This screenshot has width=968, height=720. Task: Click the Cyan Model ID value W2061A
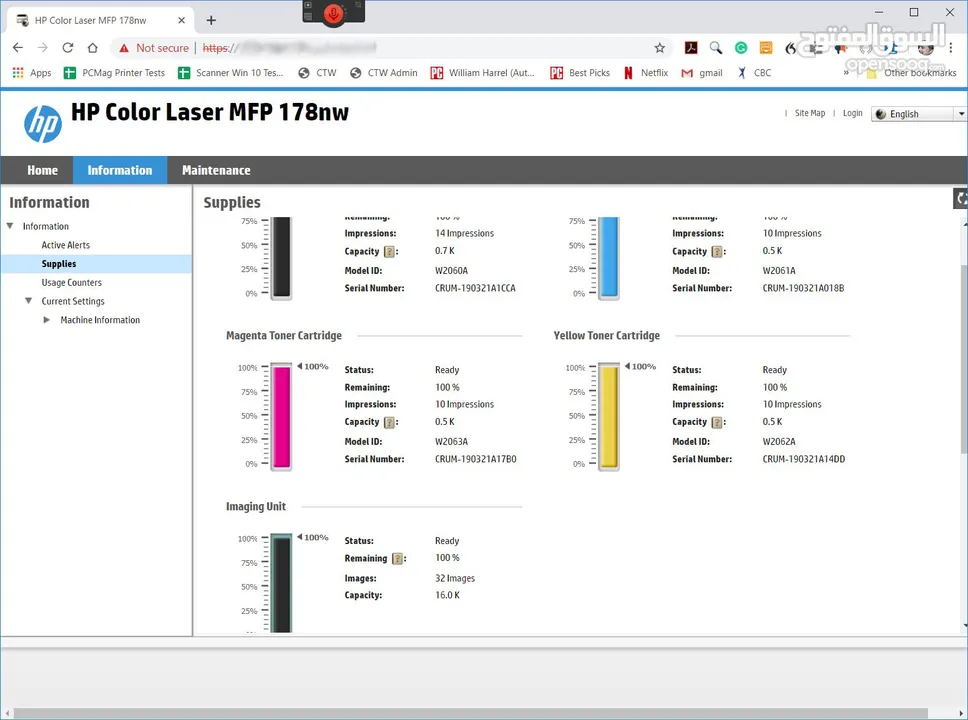click(x=779, y=271)
